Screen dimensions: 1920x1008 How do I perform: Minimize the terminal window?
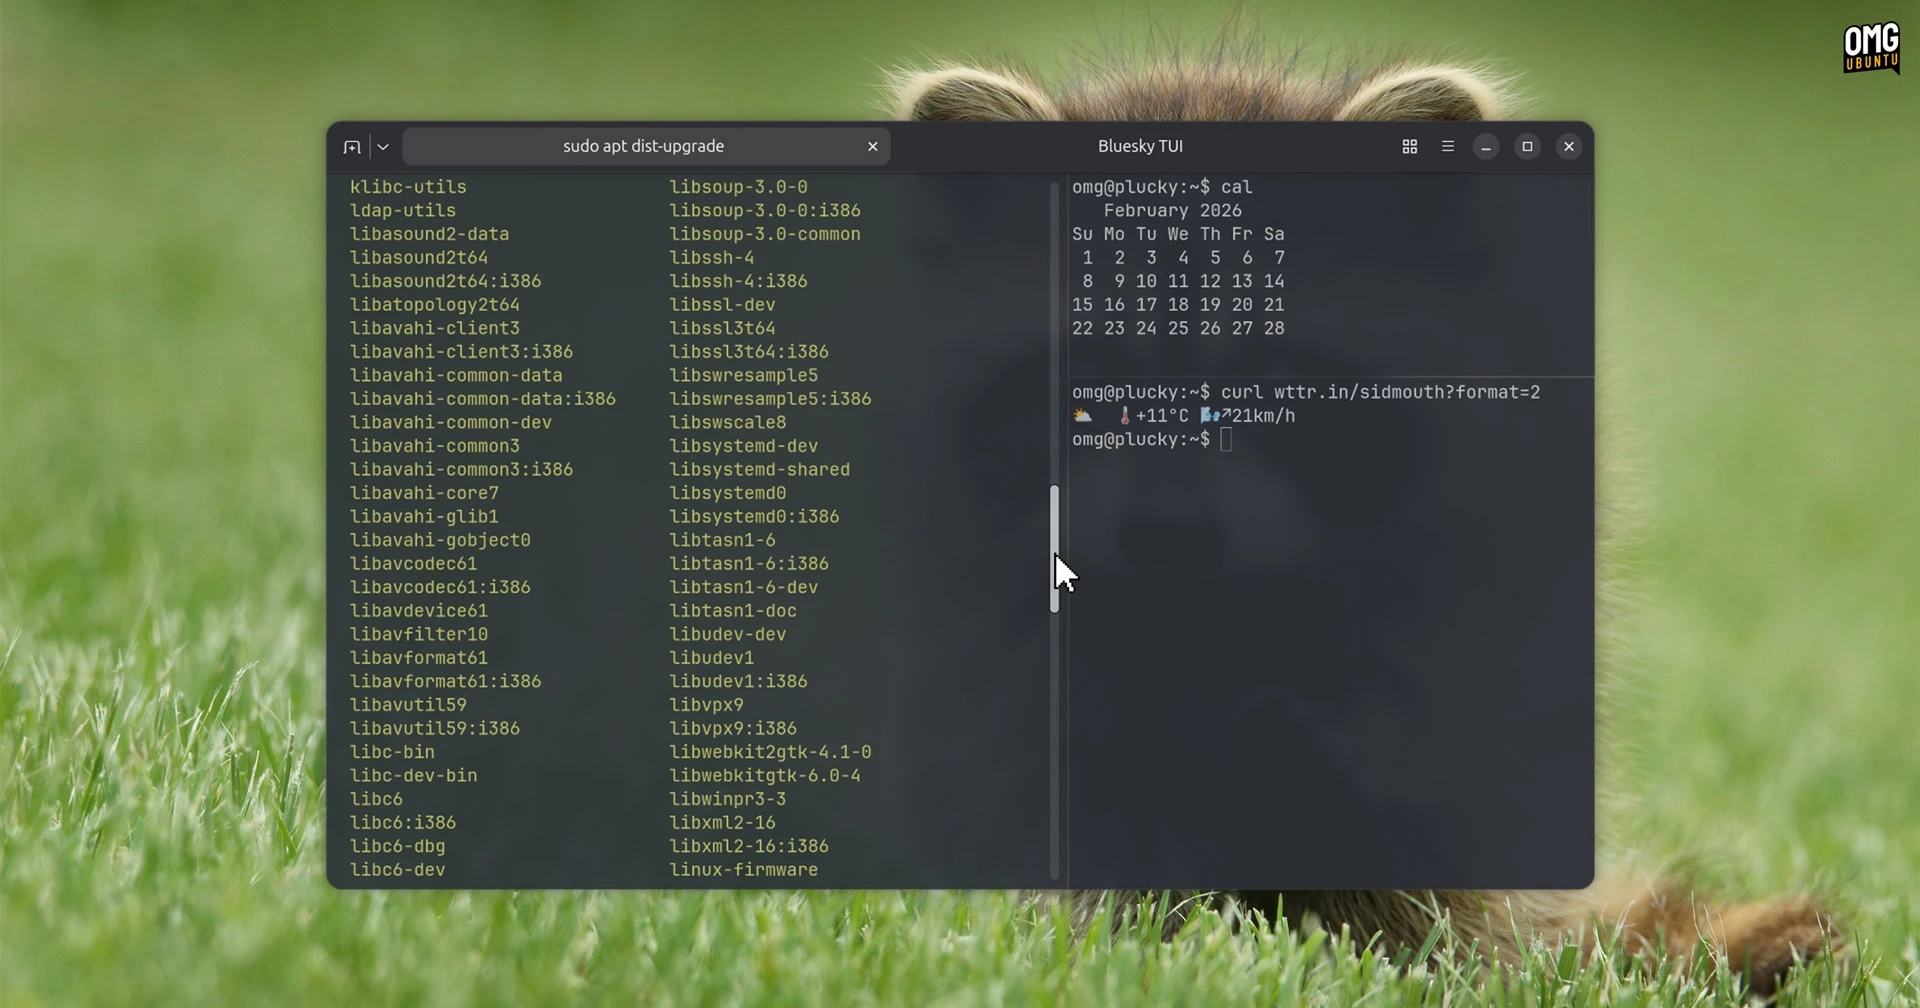click(1486, 146)
